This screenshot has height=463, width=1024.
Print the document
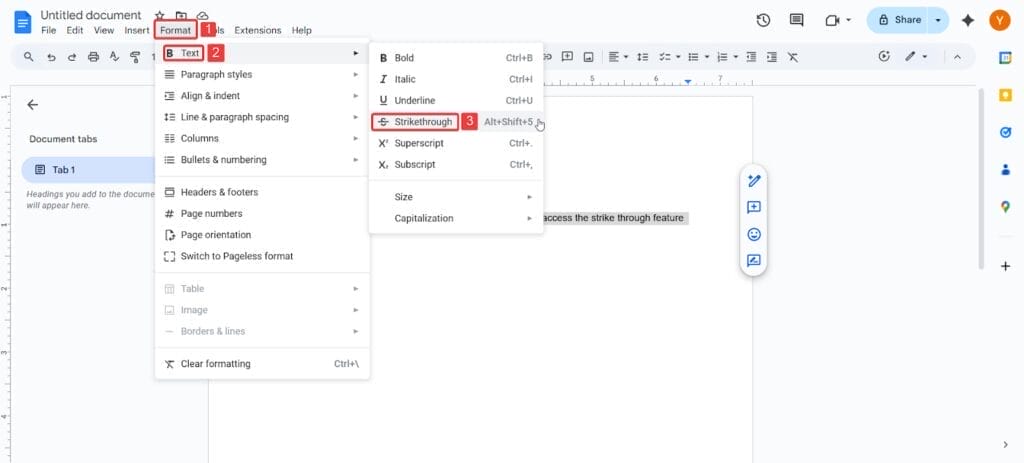(x=93, y=57)
